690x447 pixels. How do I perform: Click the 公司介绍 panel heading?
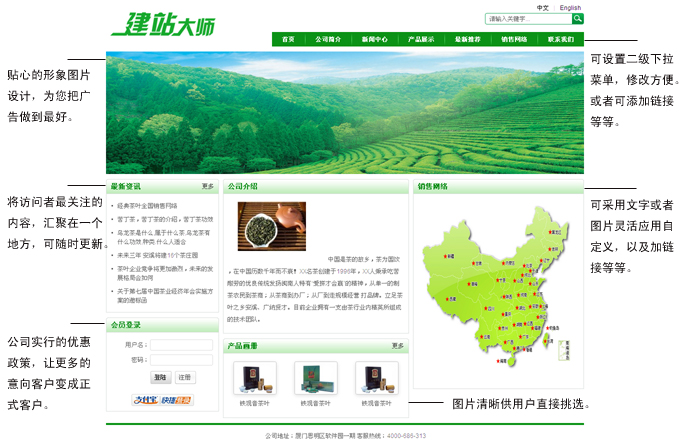pyautogui.click(x=242, y=187)
